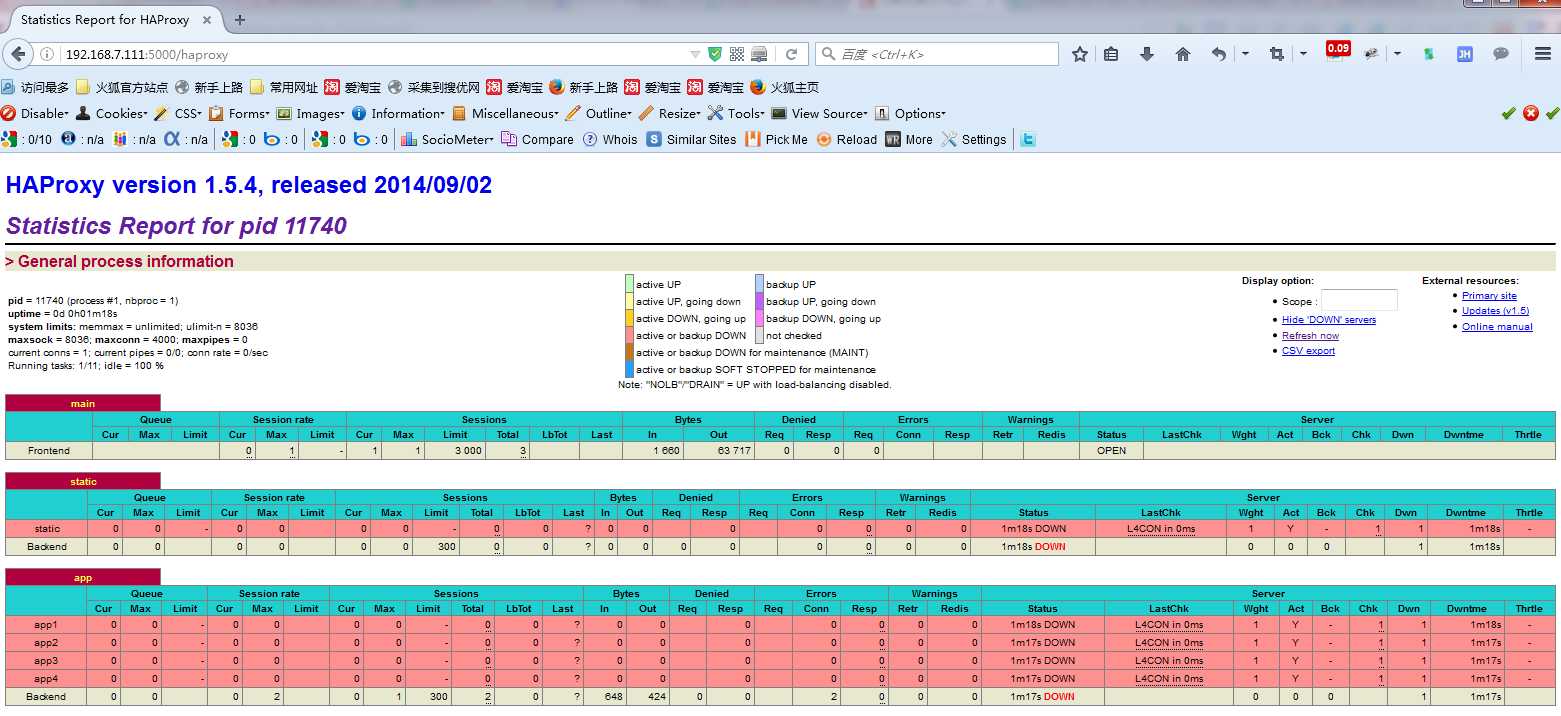Open the chat bubble toolbar icon

click(1501, 54)
